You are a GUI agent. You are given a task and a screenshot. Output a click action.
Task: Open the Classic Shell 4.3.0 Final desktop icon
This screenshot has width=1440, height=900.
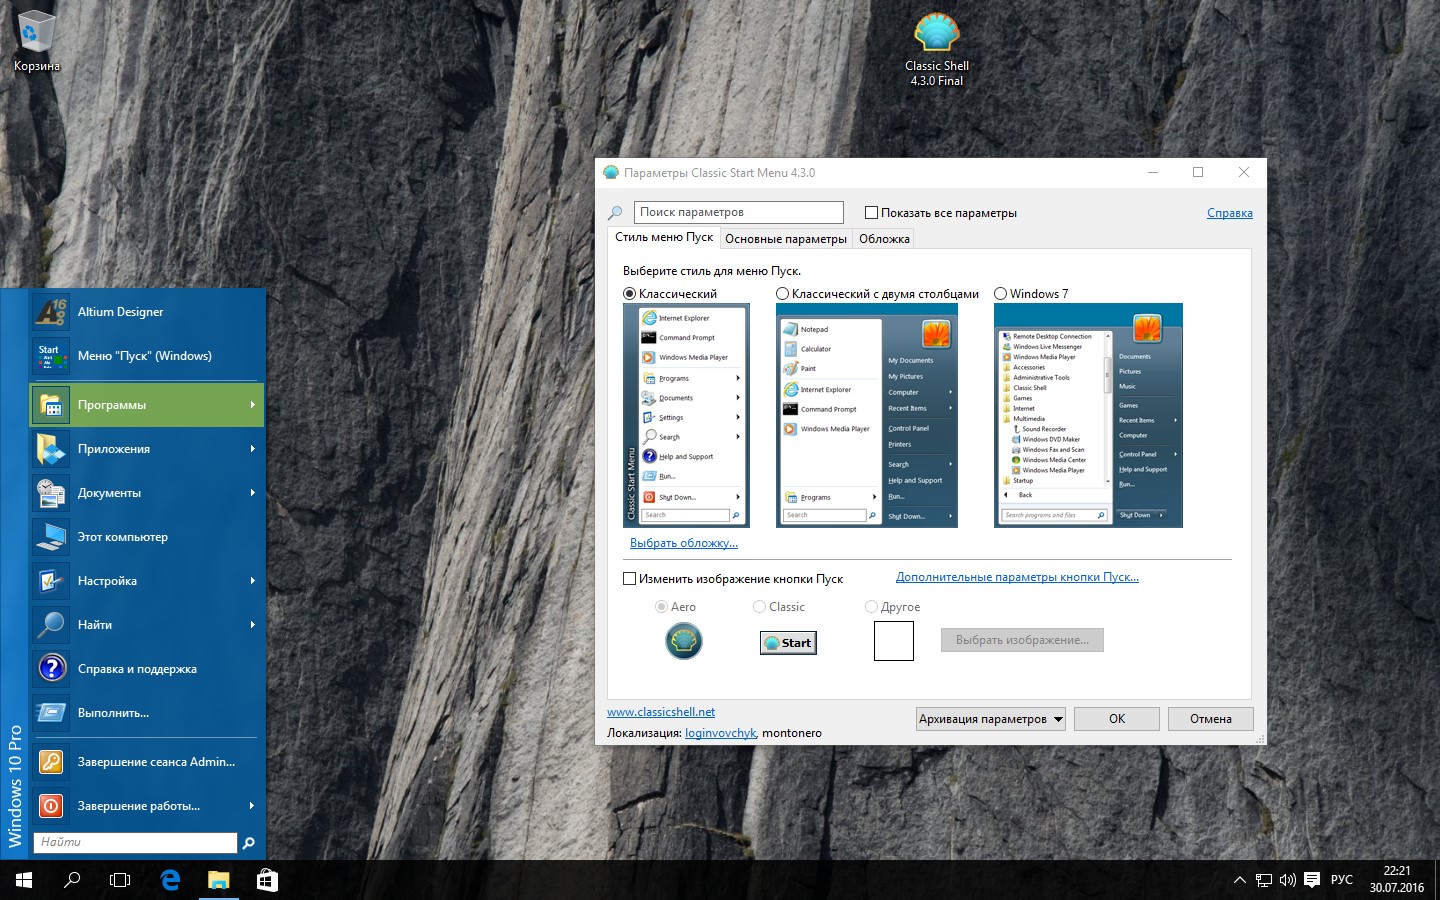(937, 50)
